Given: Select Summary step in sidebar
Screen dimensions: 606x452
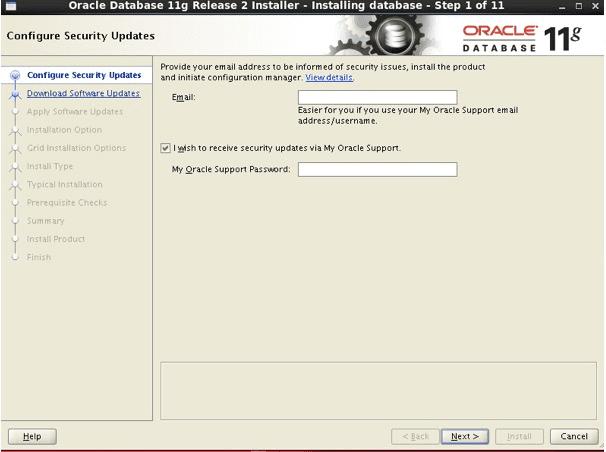Looking at the screenshot, I should [45, 221].
